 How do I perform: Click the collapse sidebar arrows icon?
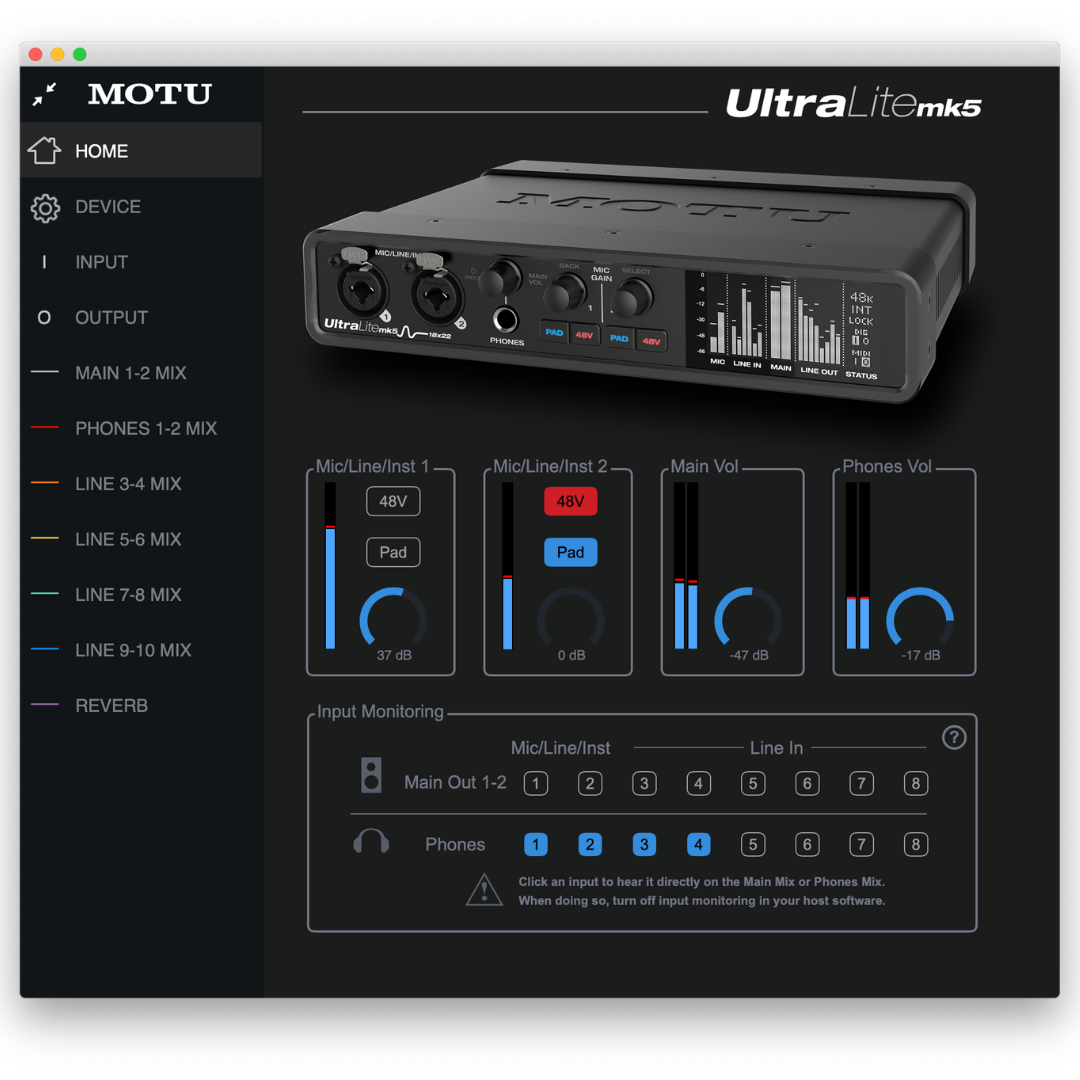click(45, 94)
